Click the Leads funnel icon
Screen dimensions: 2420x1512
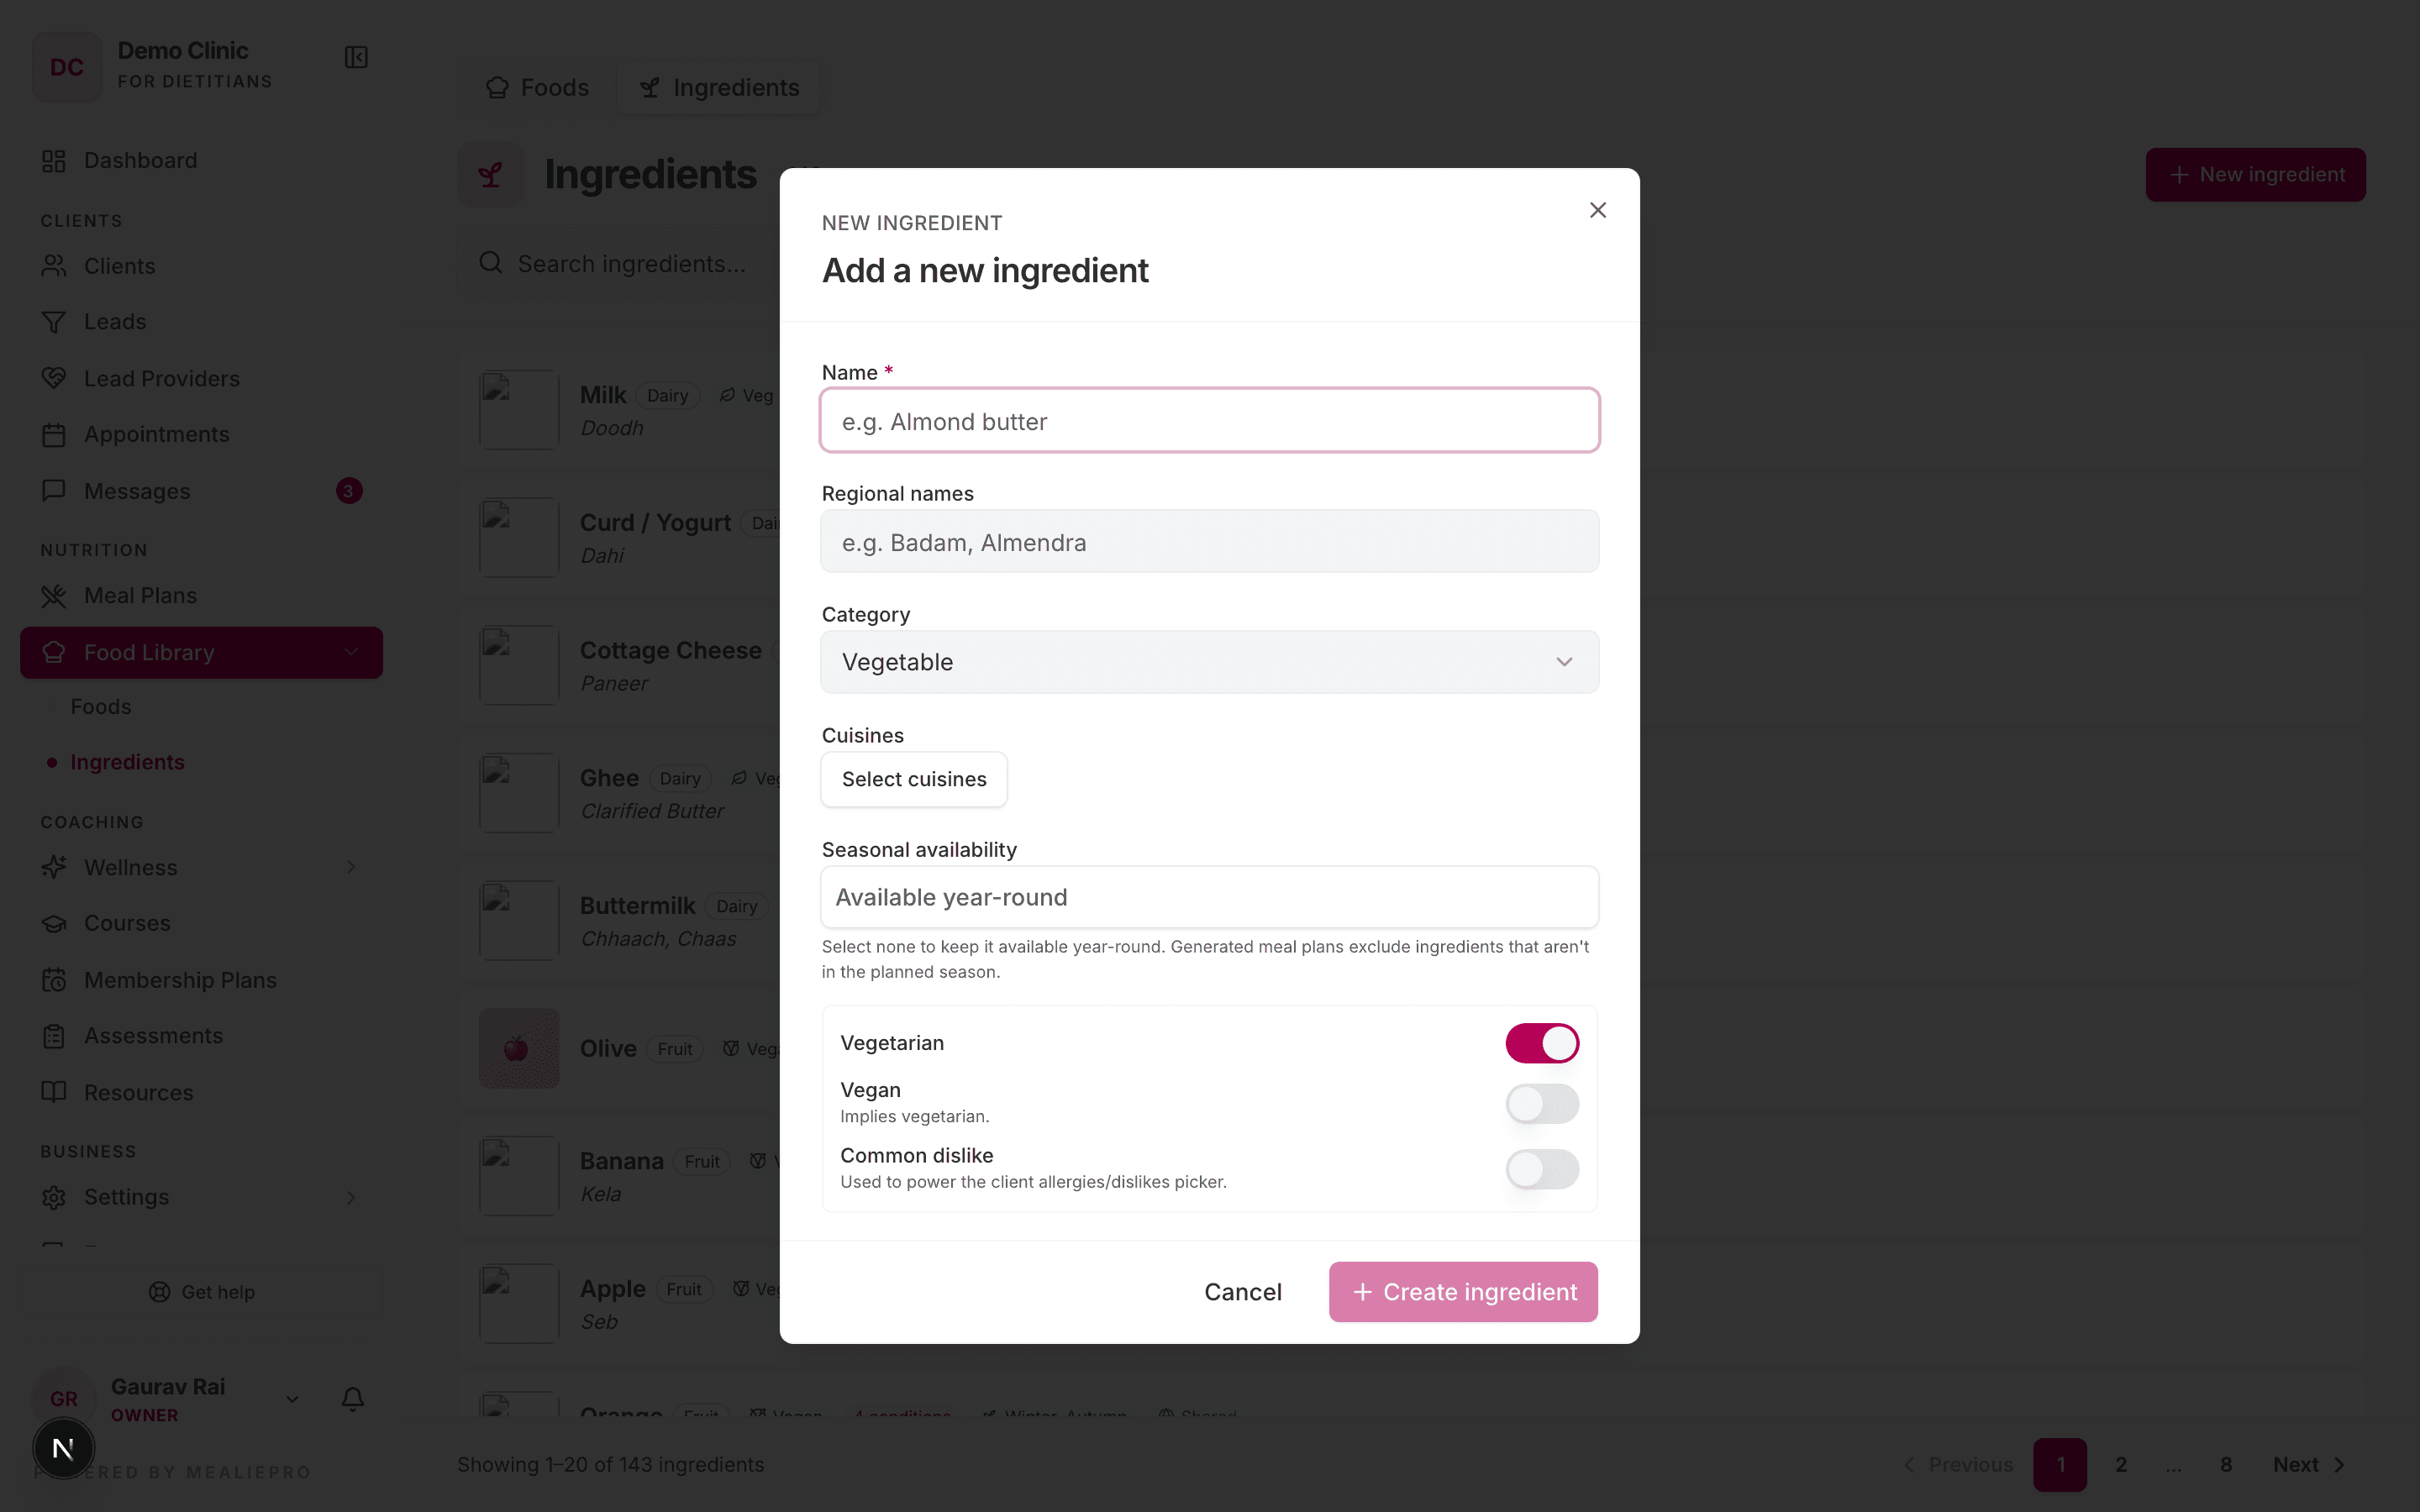coord(54,322)
